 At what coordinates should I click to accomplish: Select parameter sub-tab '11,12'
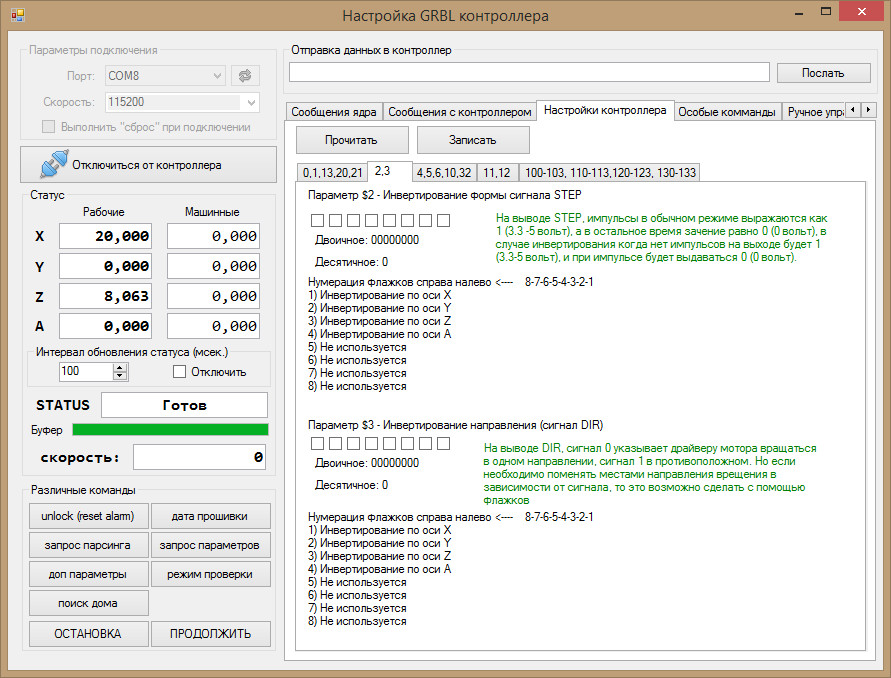click(497, 173)
